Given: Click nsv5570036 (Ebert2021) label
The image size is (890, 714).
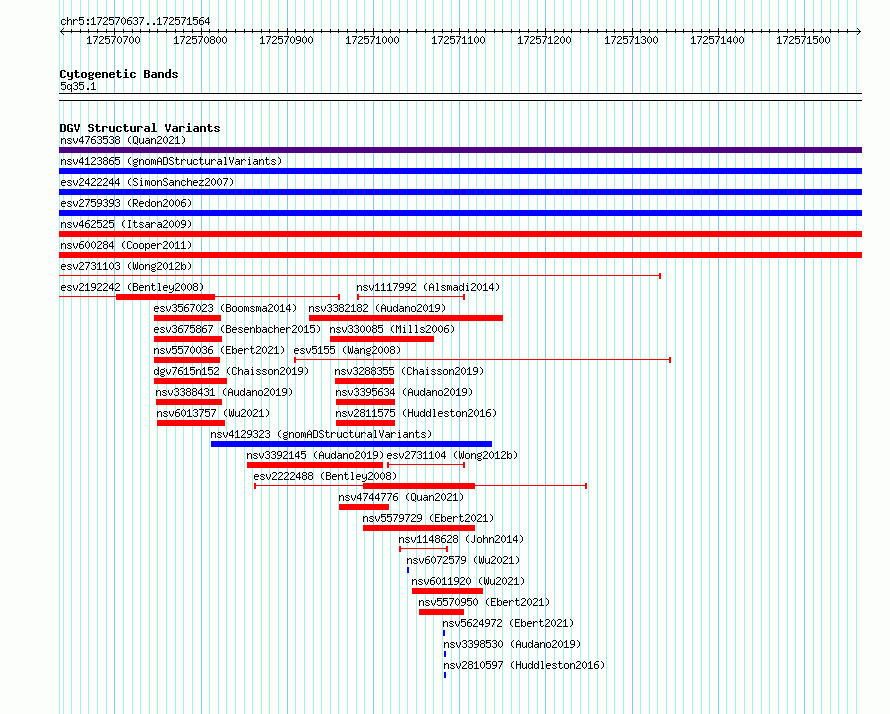Looking at the screenshot, I should tap(219, 350).
